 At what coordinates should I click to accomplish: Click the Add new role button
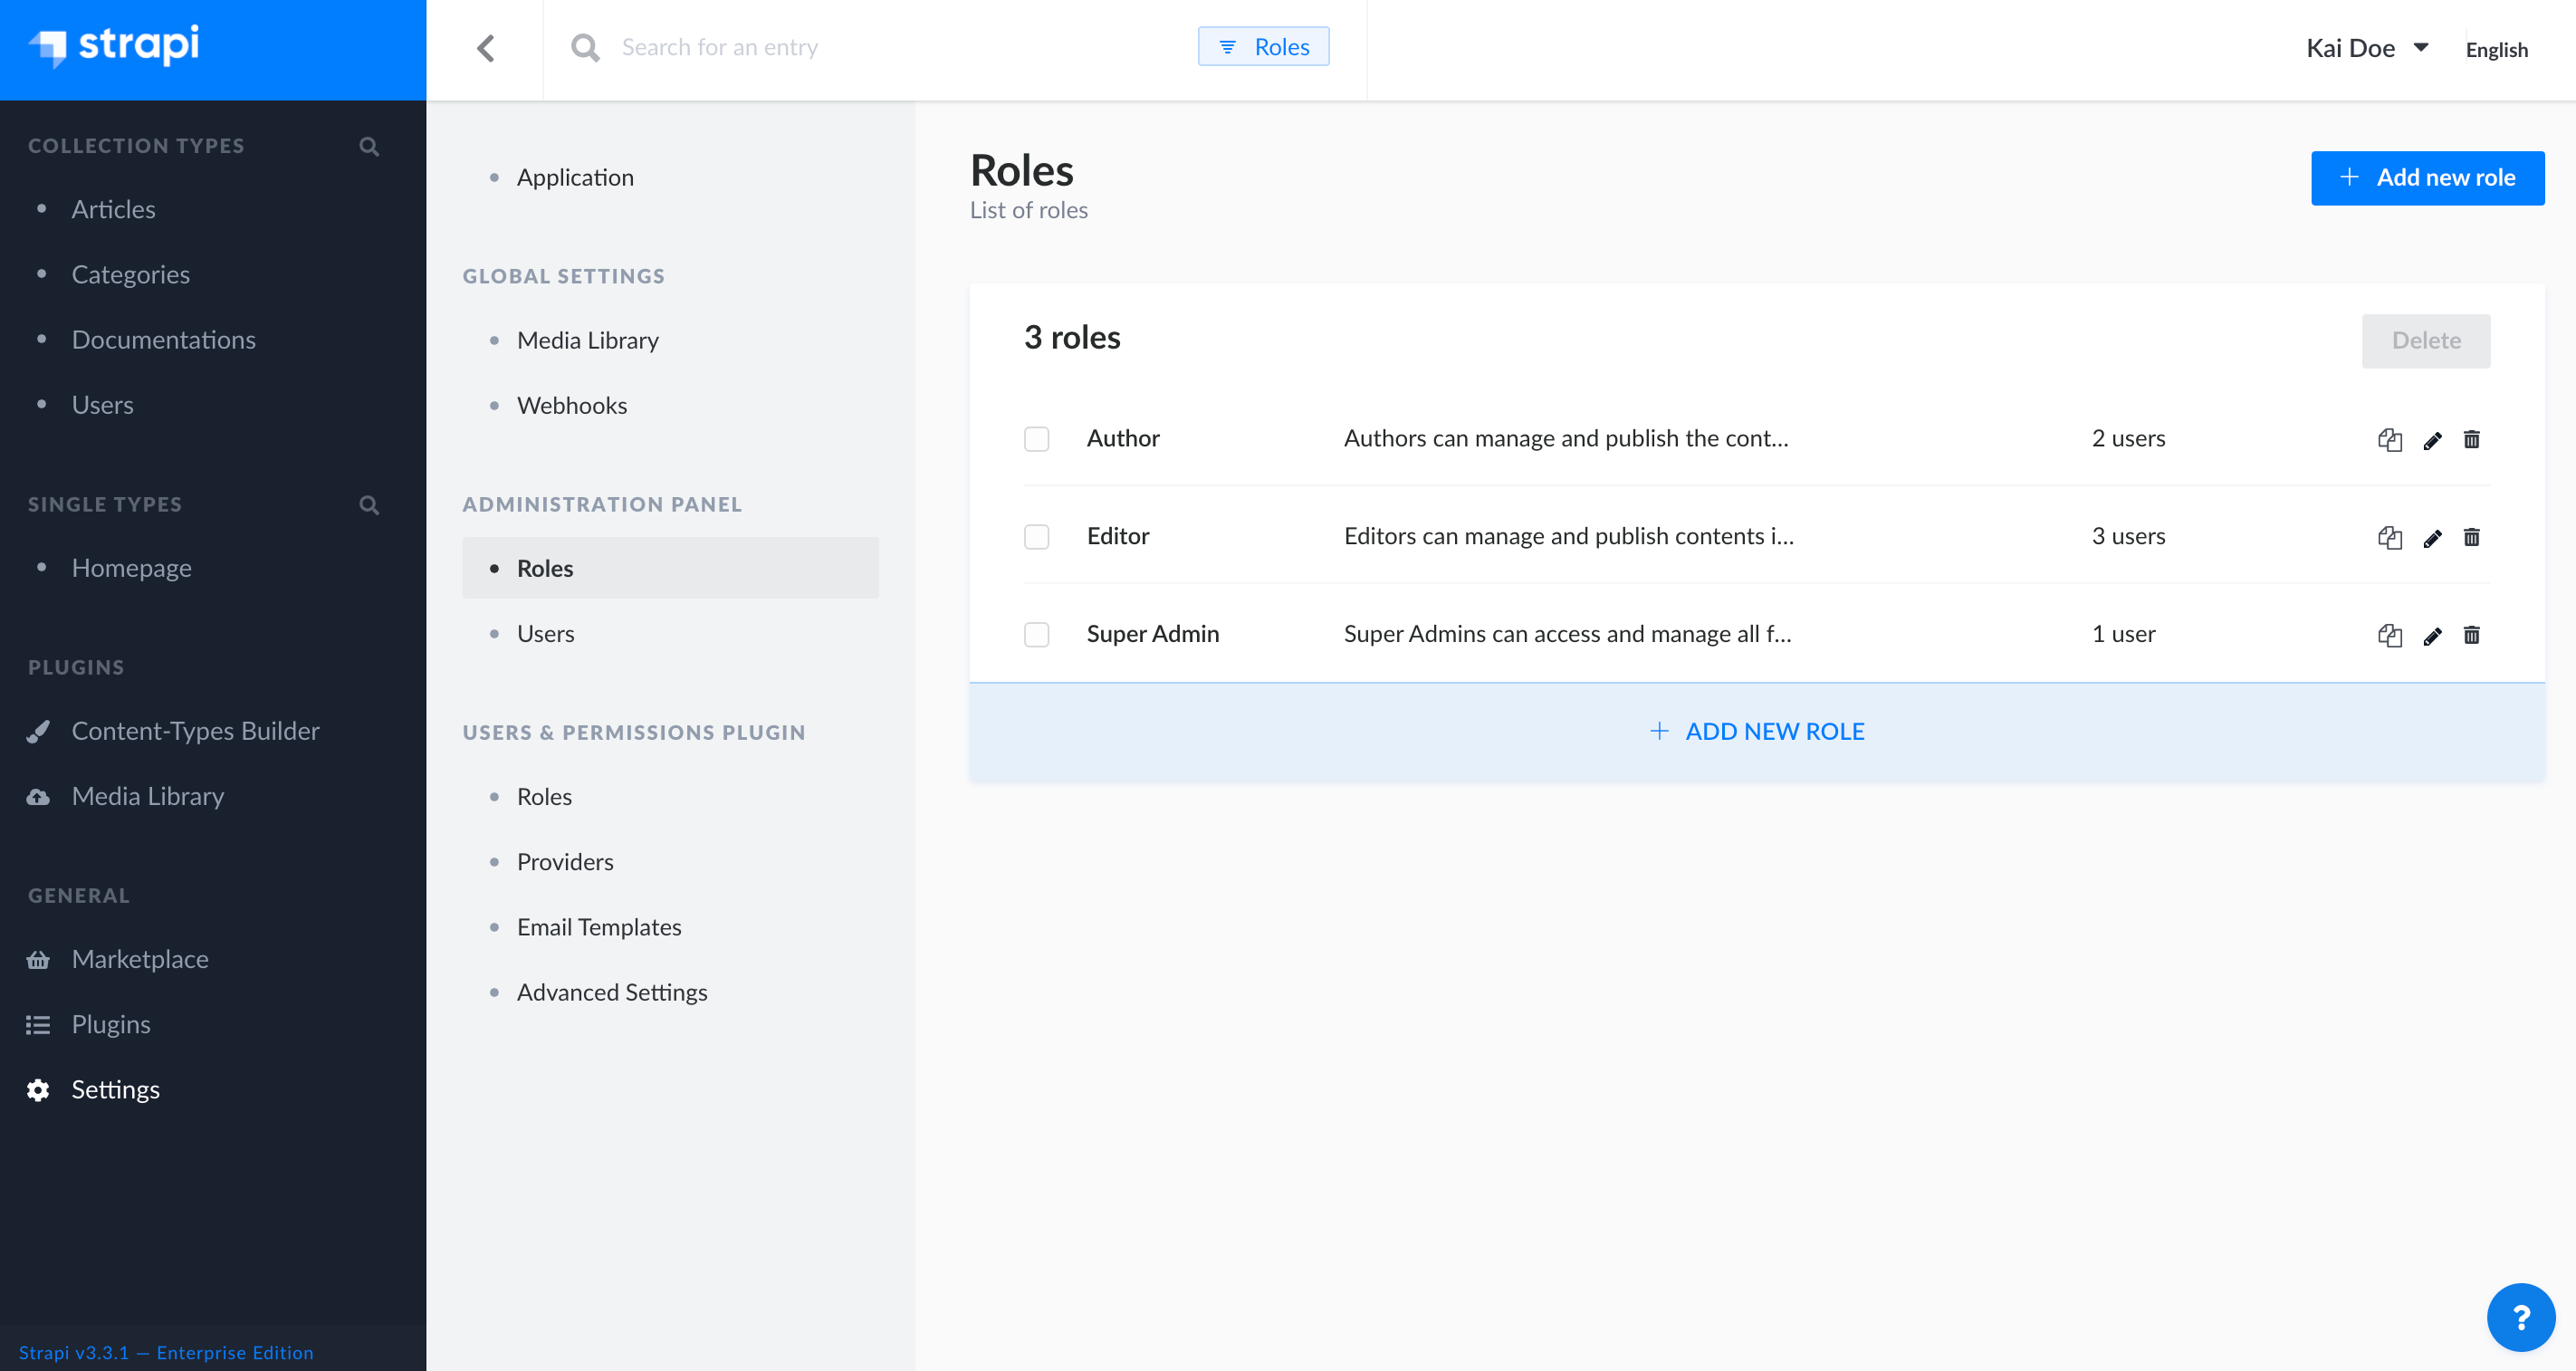(2428, 177)
